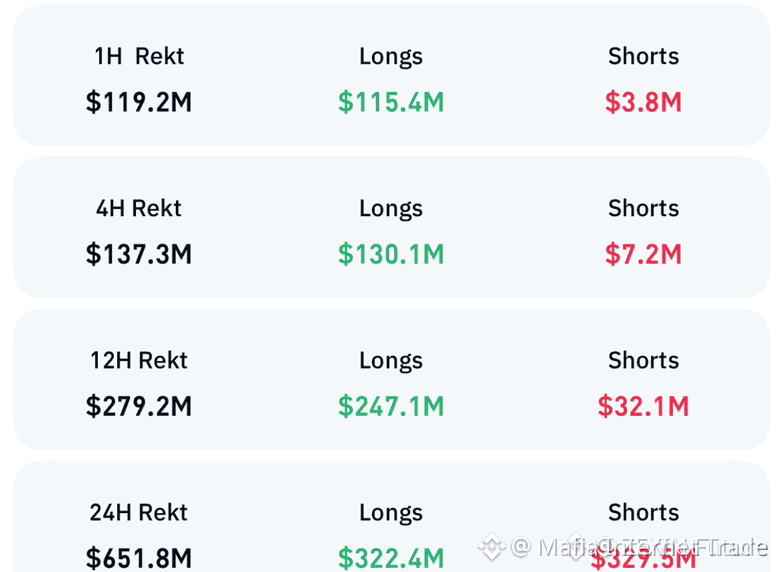This screenshot has height=572, width=776.
Task: Click the $279.2M 12H total value
Action: pyautogui.click(x=139, y=406)
